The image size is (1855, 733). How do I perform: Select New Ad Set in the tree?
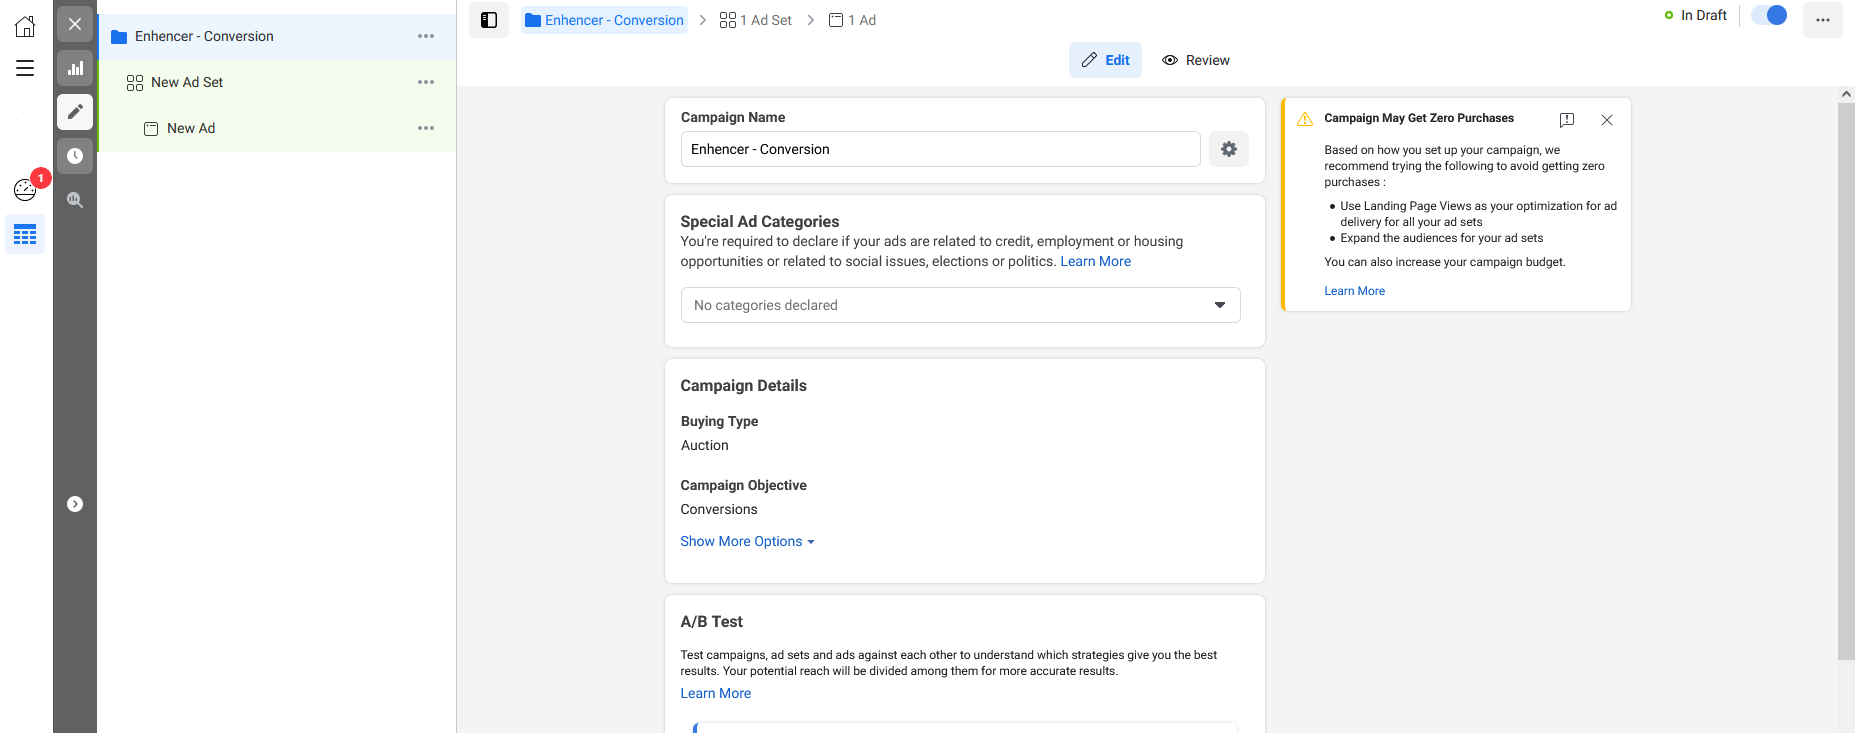(x=277, y=82)
